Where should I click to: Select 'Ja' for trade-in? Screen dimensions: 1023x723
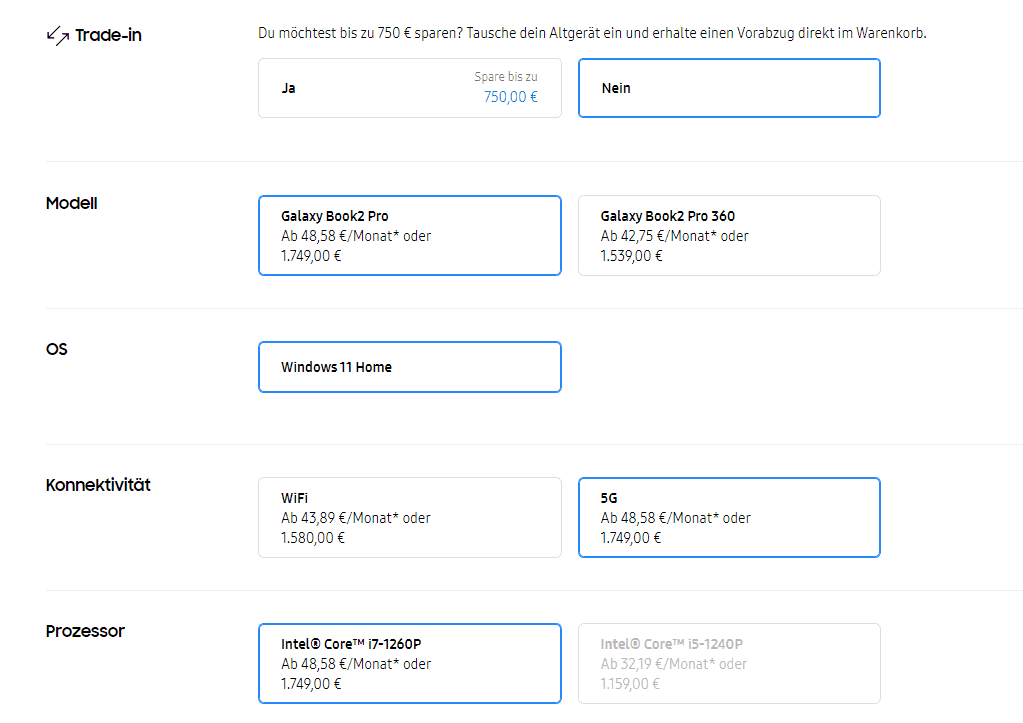pos(409,88)
